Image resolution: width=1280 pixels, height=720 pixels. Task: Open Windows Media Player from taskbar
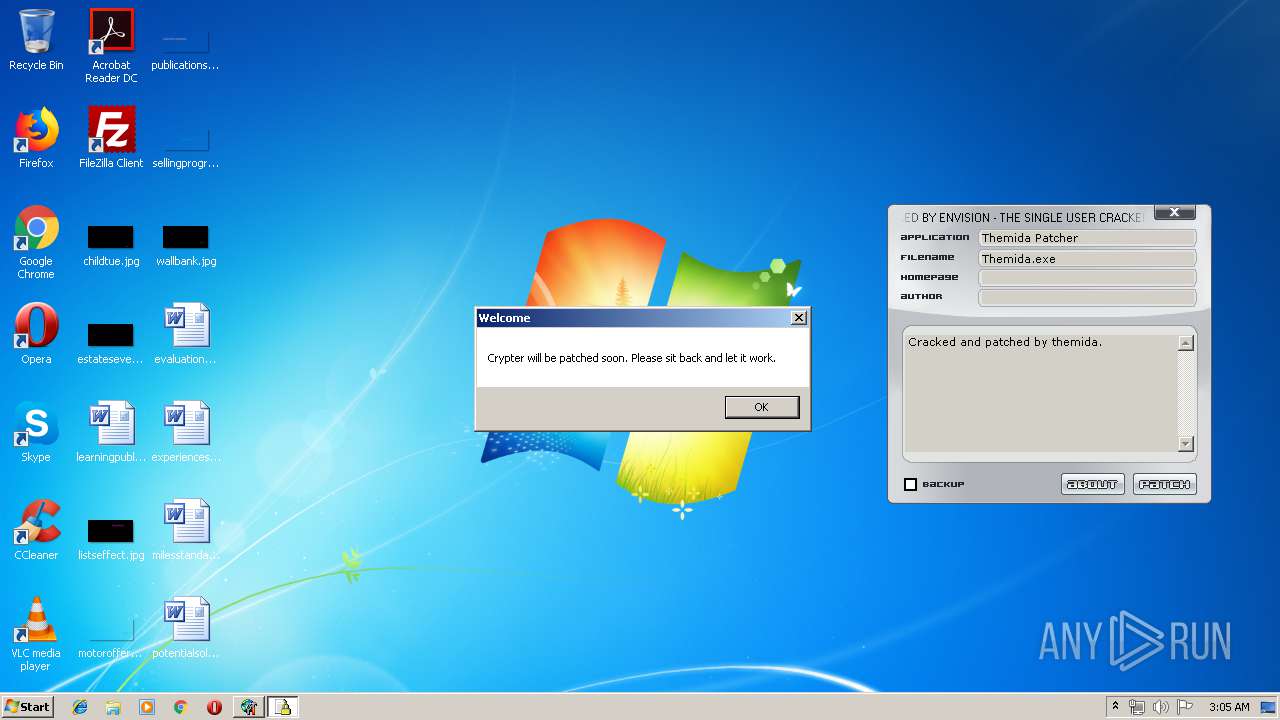[x=147, y=707]
